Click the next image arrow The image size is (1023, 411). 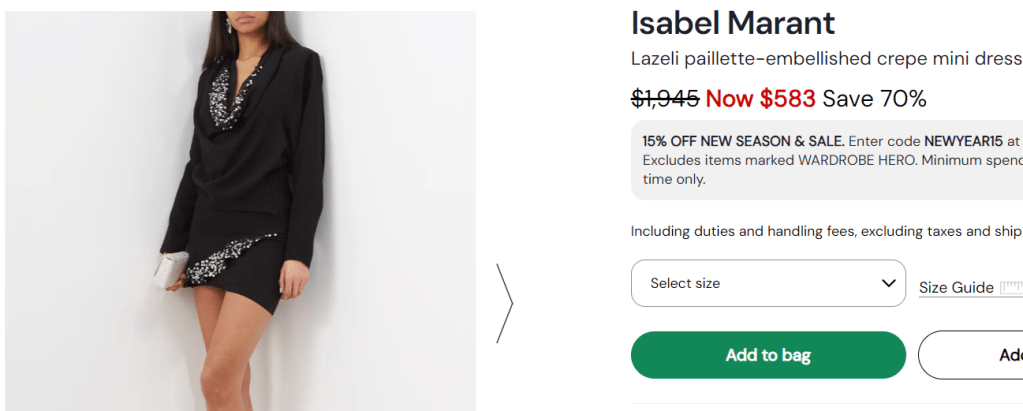(x=505, y=303)
